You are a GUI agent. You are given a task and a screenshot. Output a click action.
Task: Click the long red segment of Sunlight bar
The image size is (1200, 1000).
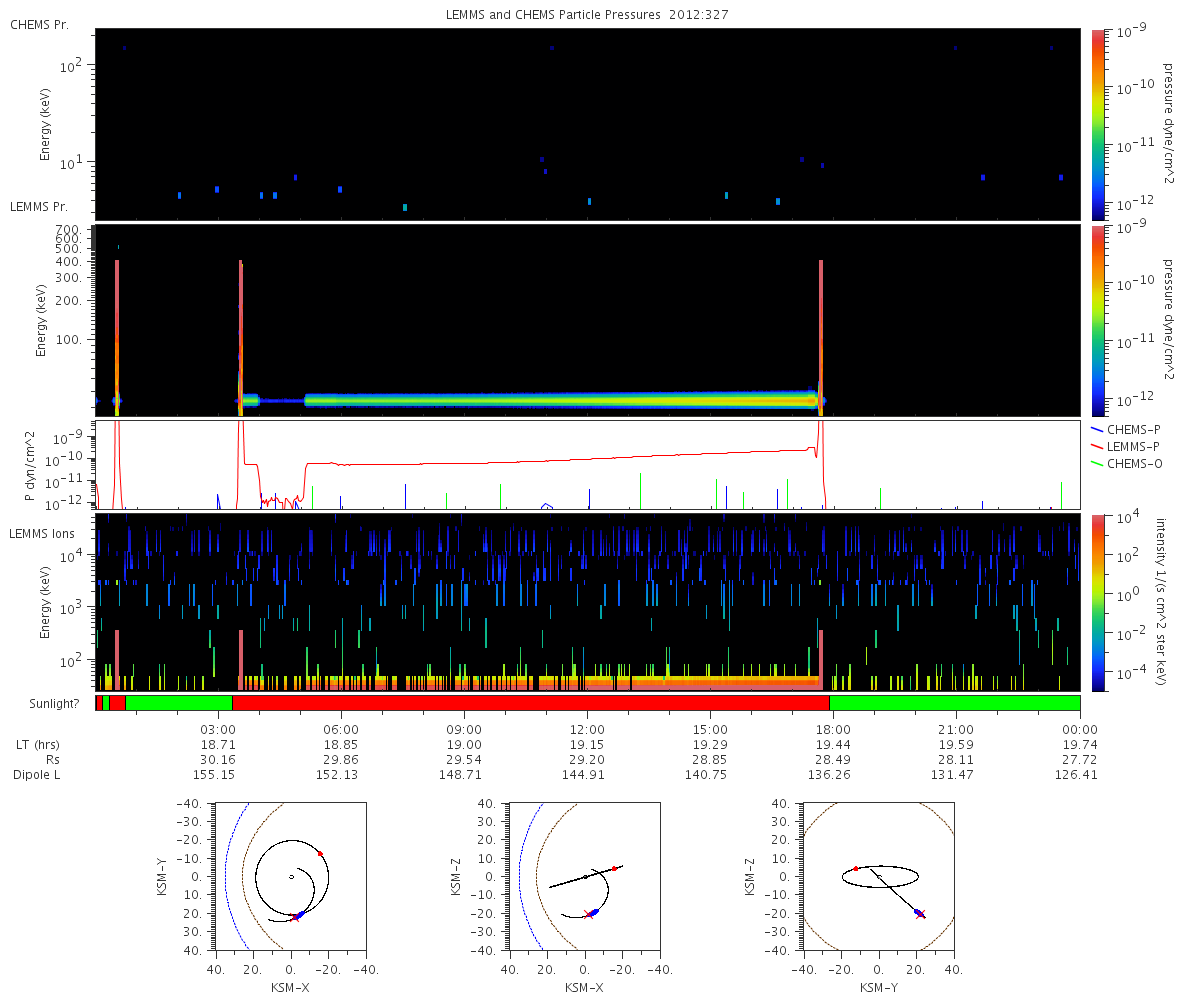[530, 703]
